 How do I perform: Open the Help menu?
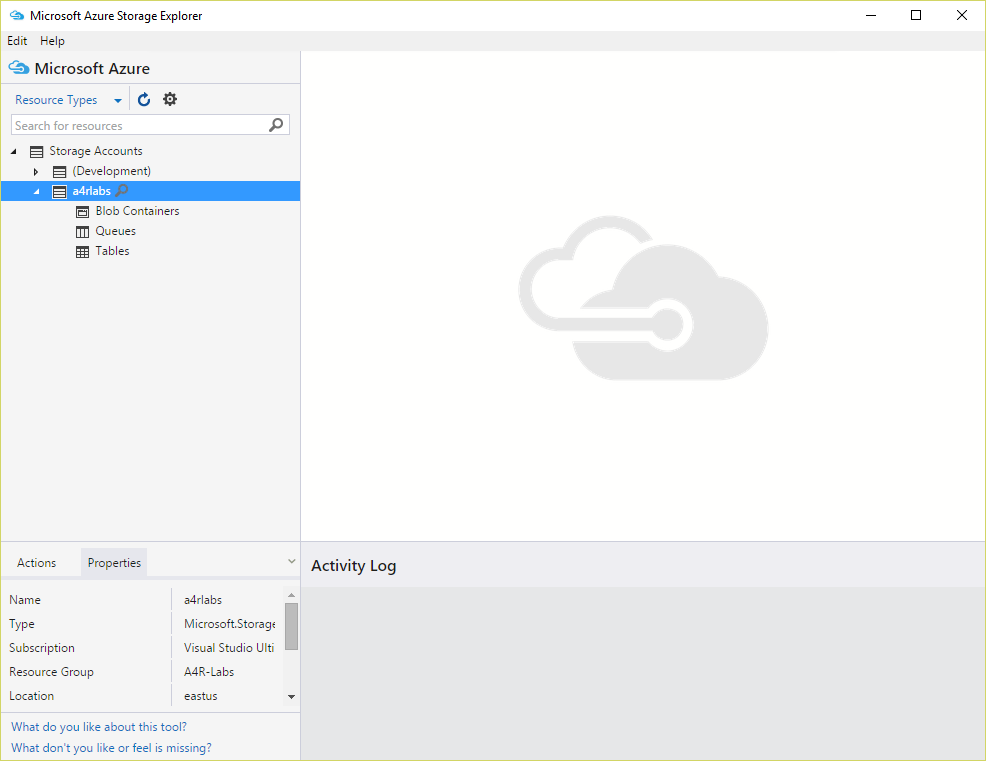[52, 41]
